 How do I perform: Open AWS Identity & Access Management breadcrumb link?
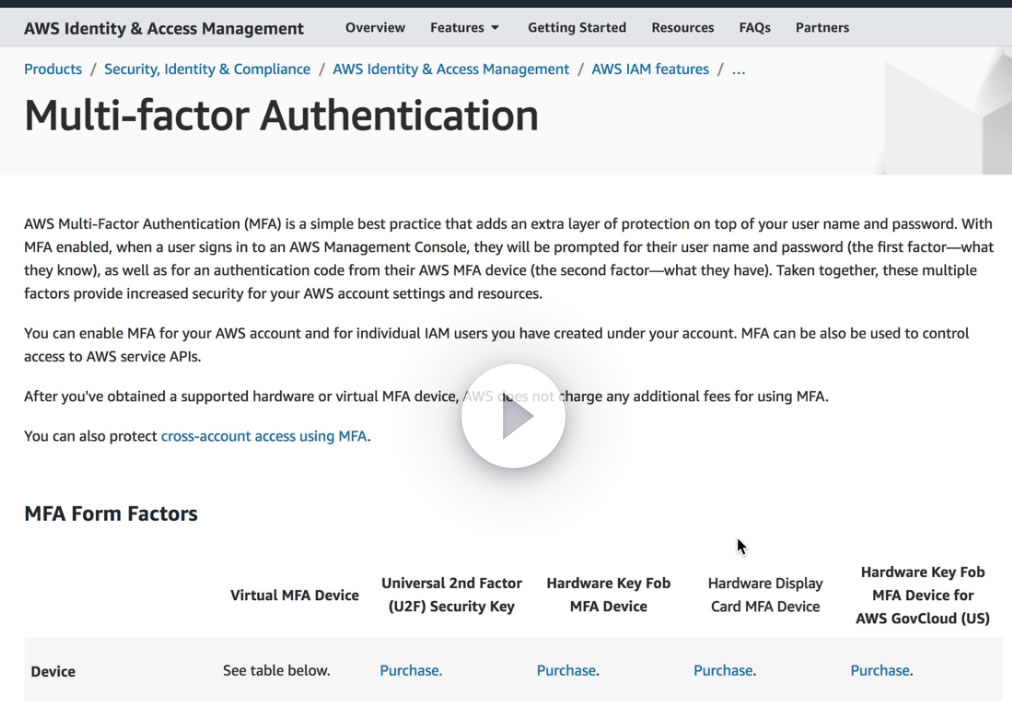tap(450, 69)
